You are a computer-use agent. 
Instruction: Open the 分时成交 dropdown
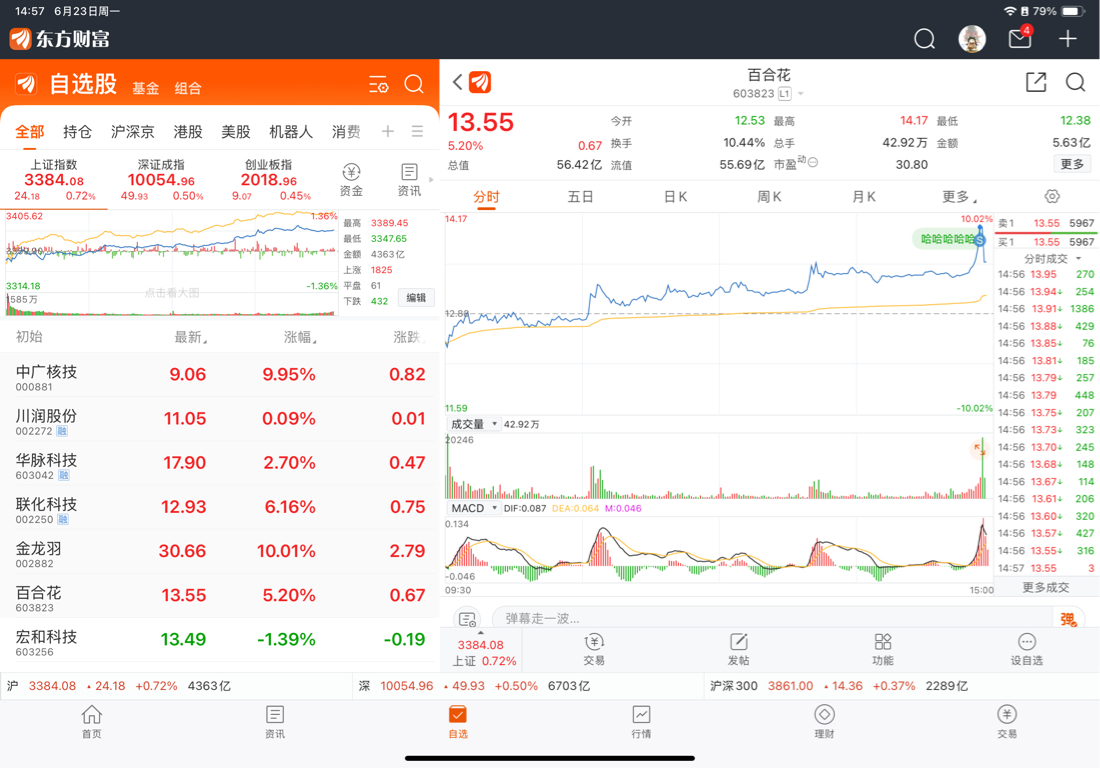(1052, 259)
